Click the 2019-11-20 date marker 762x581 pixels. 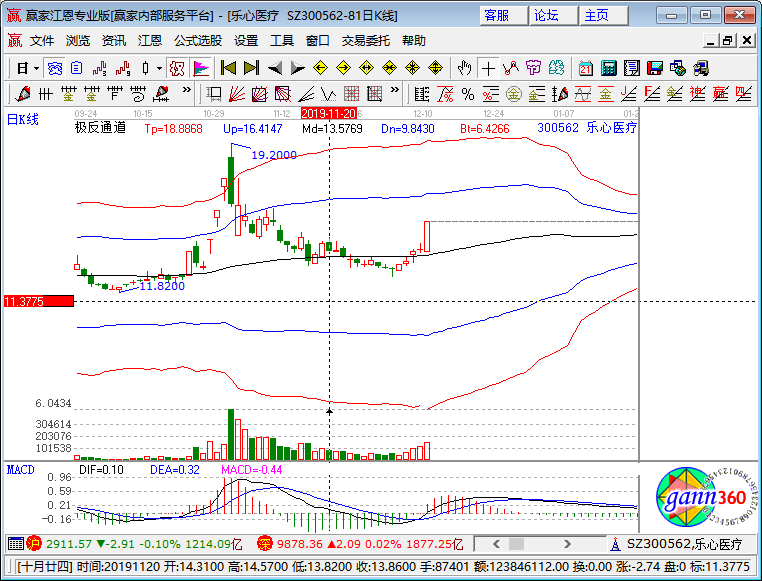pos(329,114)
